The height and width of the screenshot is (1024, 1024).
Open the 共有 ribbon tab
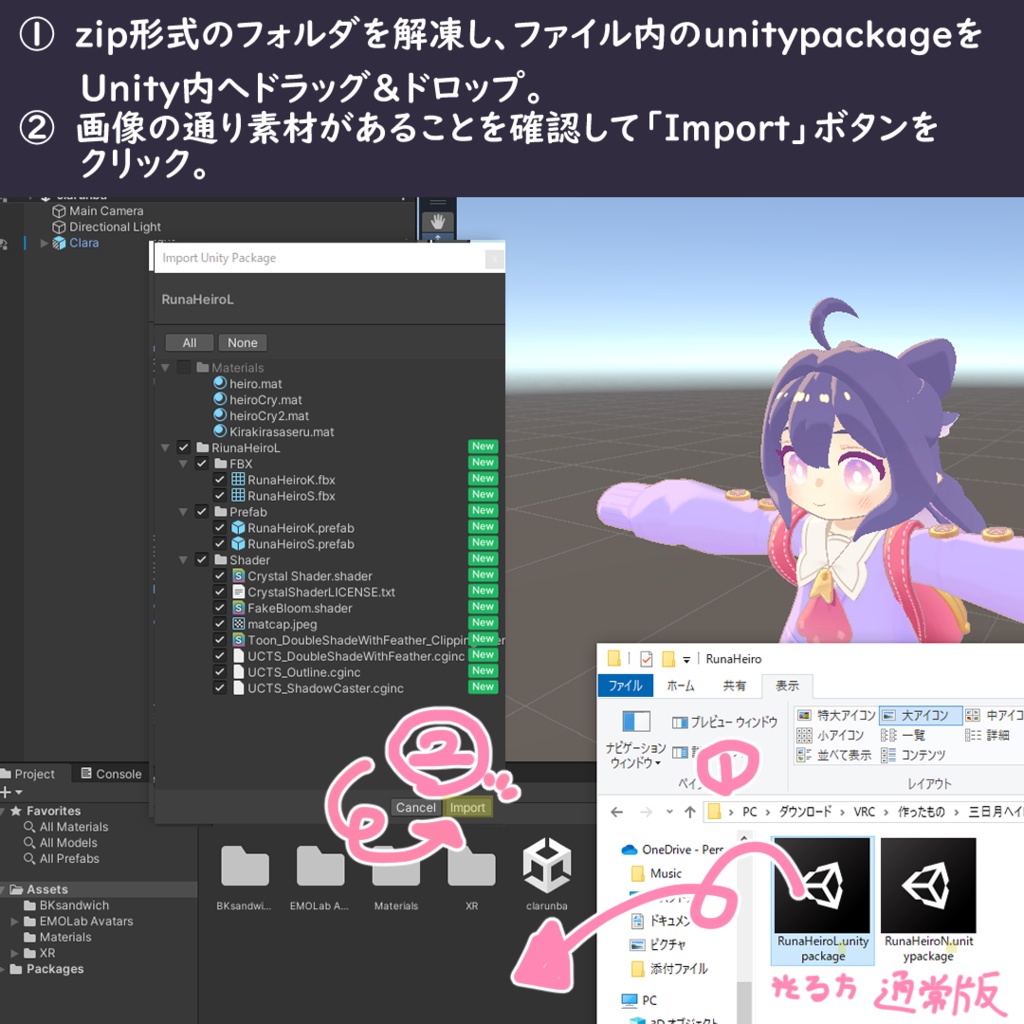pyautogui.click(x=734, y=686)
